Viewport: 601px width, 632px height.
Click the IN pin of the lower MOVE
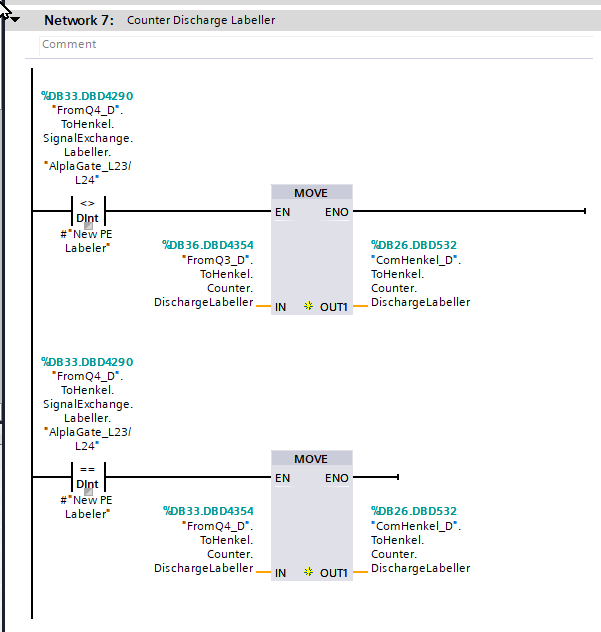tap(281, 573)
